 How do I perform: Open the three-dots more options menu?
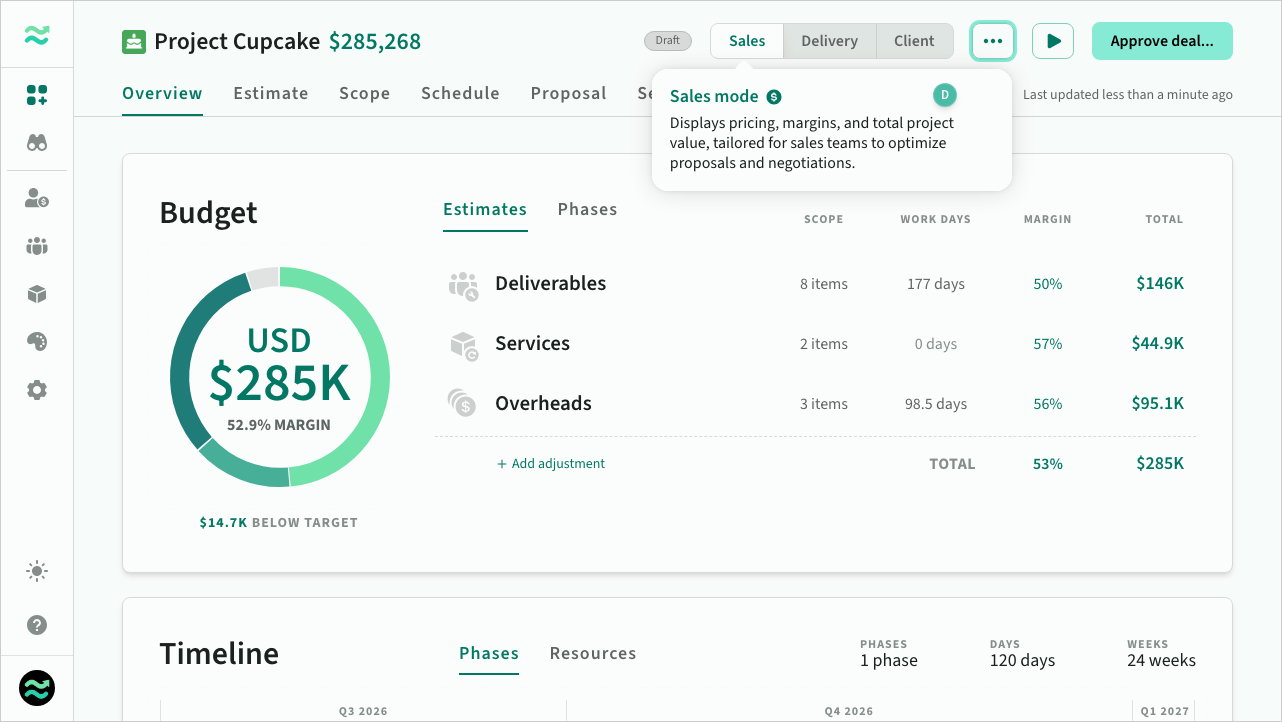(x=992, y=41)
